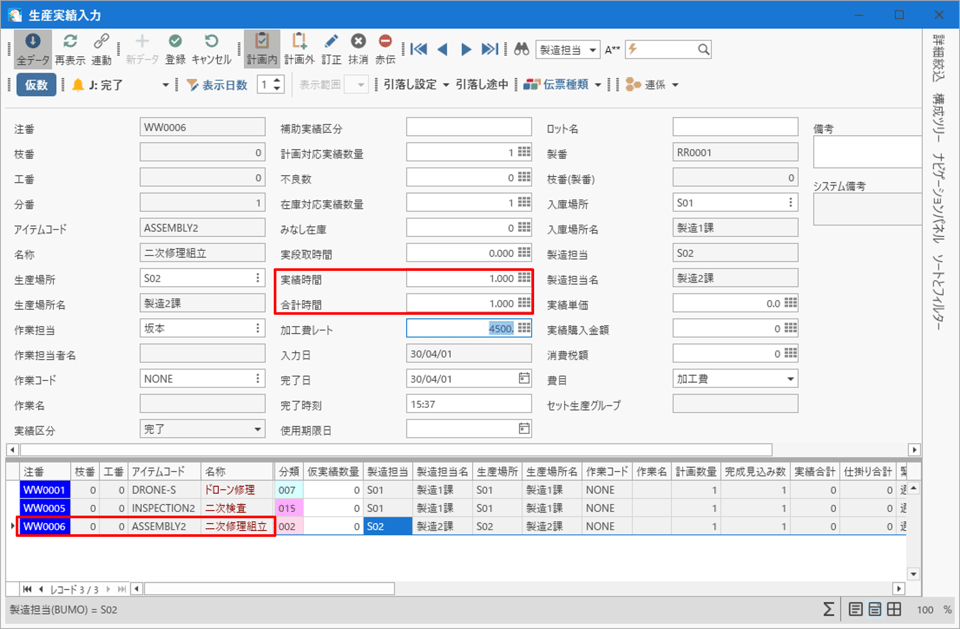Toggle the 引落し途中 option
The width and height of the screenshot is (960, 629).
coord(482,85)
